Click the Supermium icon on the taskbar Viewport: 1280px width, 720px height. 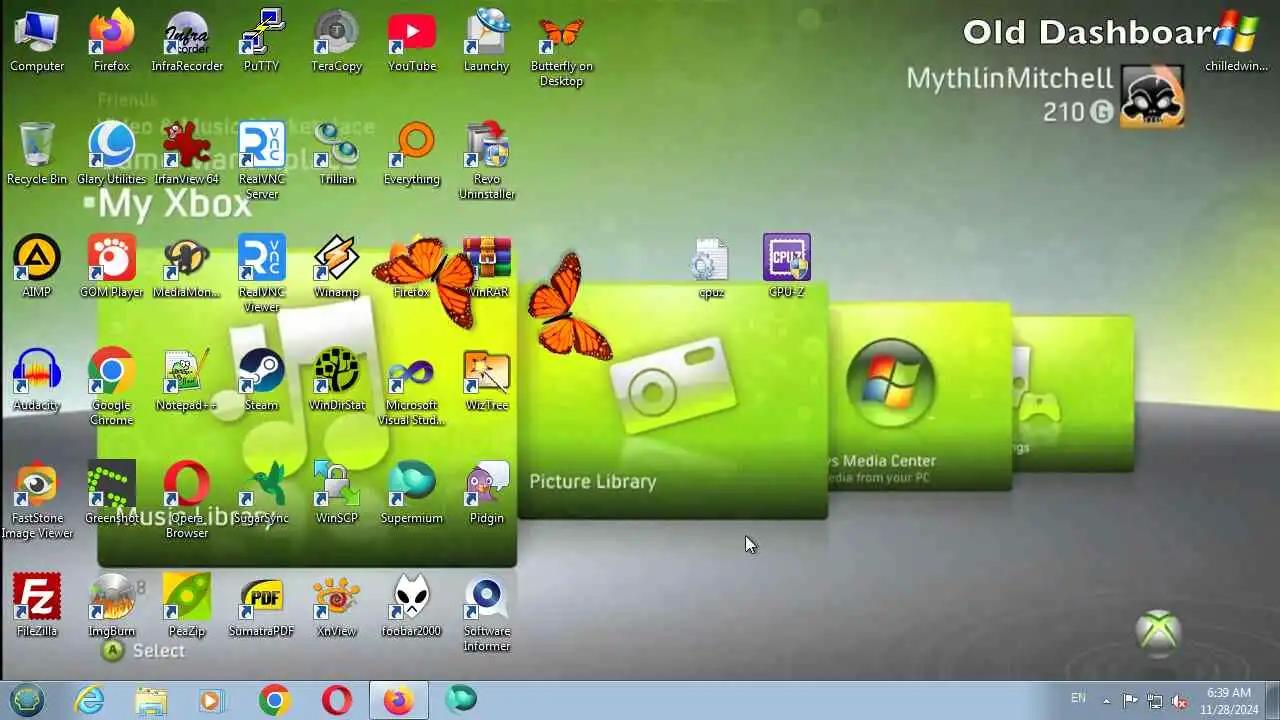[x=460, y=700]
